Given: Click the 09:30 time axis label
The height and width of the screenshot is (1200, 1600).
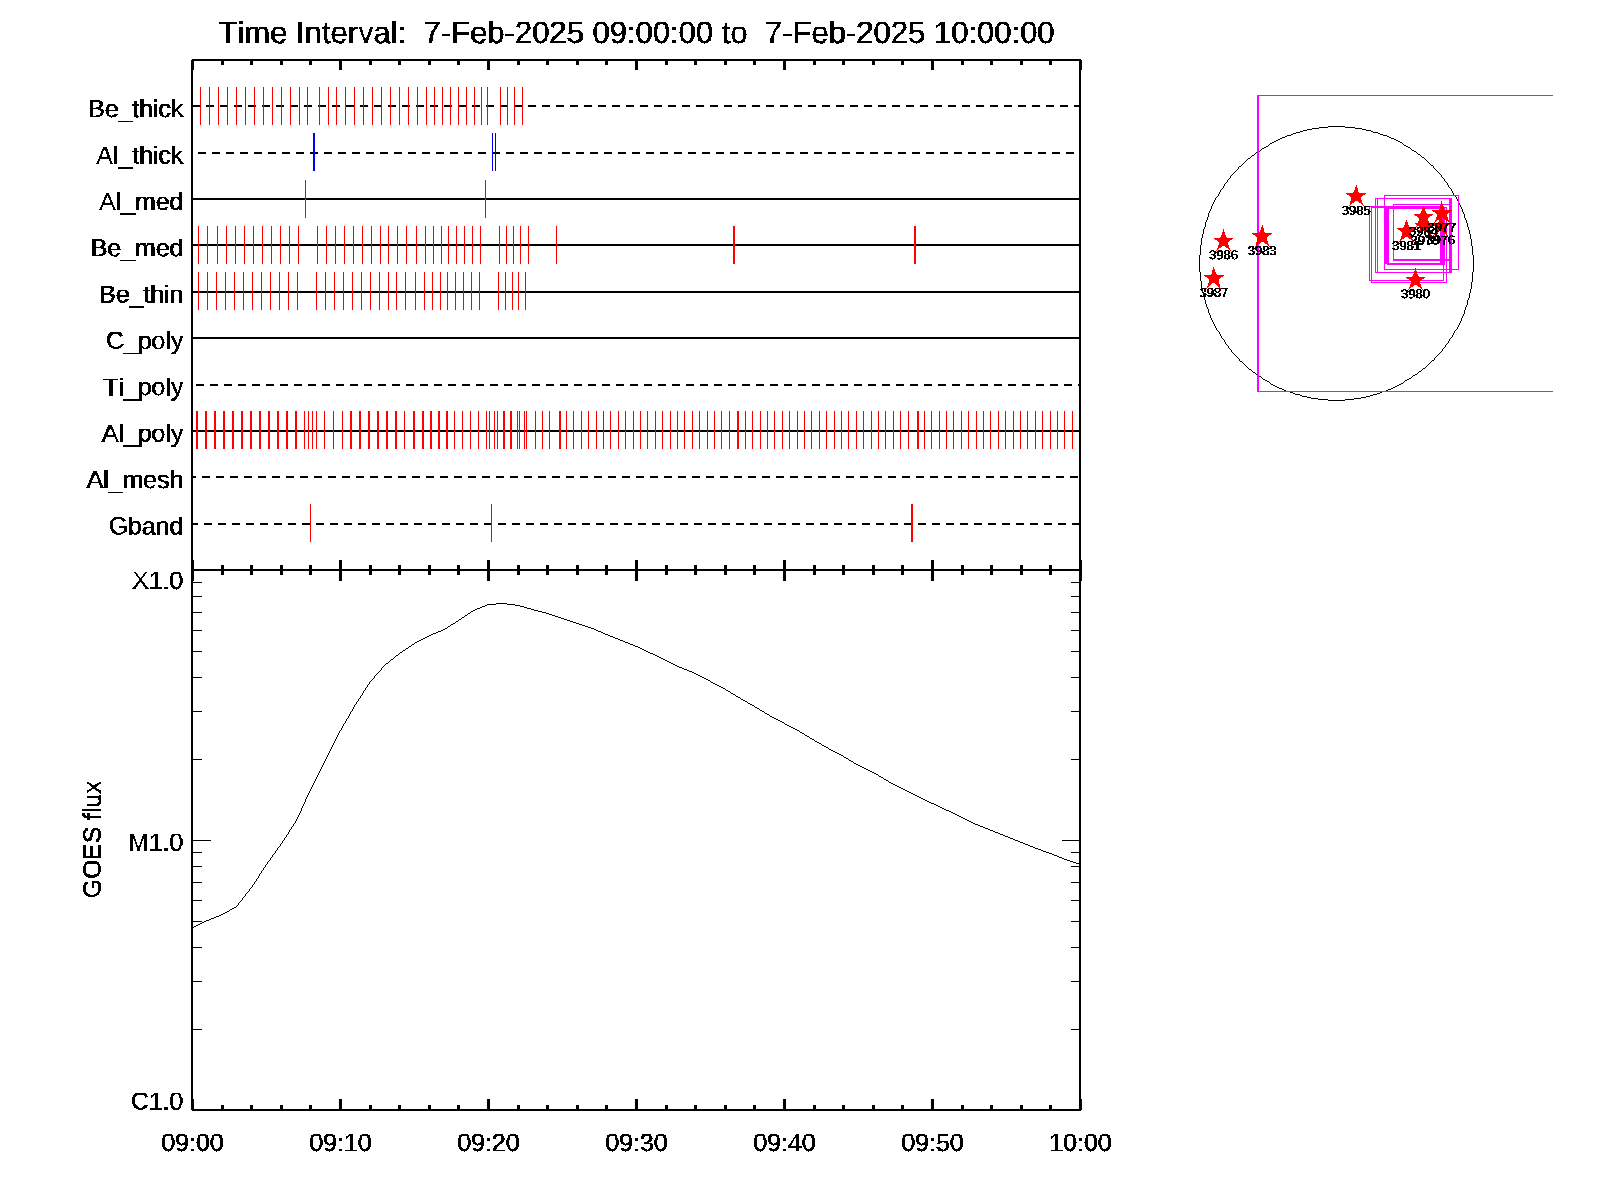Looking at the screenshot, I should 636,1142.
